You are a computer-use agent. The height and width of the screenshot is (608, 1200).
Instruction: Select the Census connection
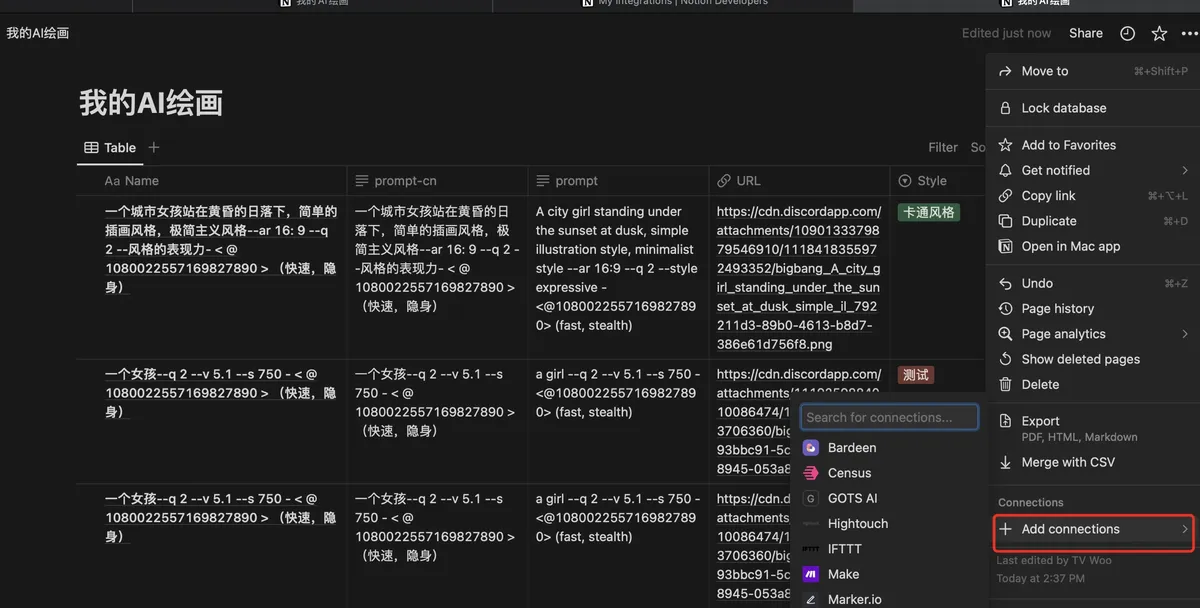(x=849, y=473)
